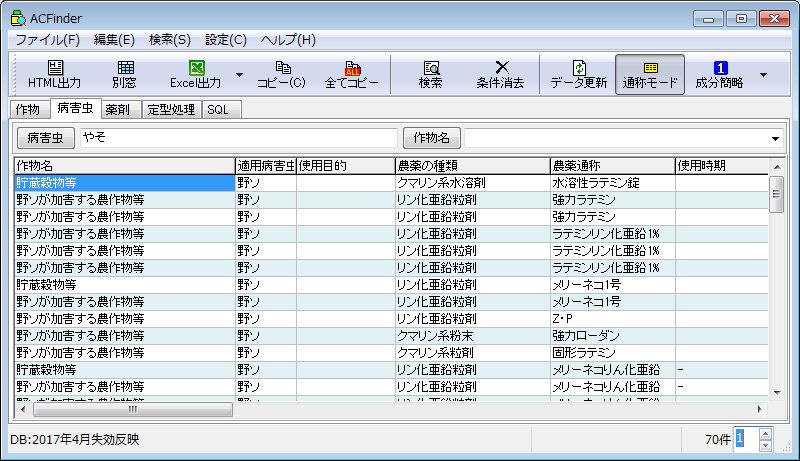Clear conditions using 条件消去

coord(500,74)
